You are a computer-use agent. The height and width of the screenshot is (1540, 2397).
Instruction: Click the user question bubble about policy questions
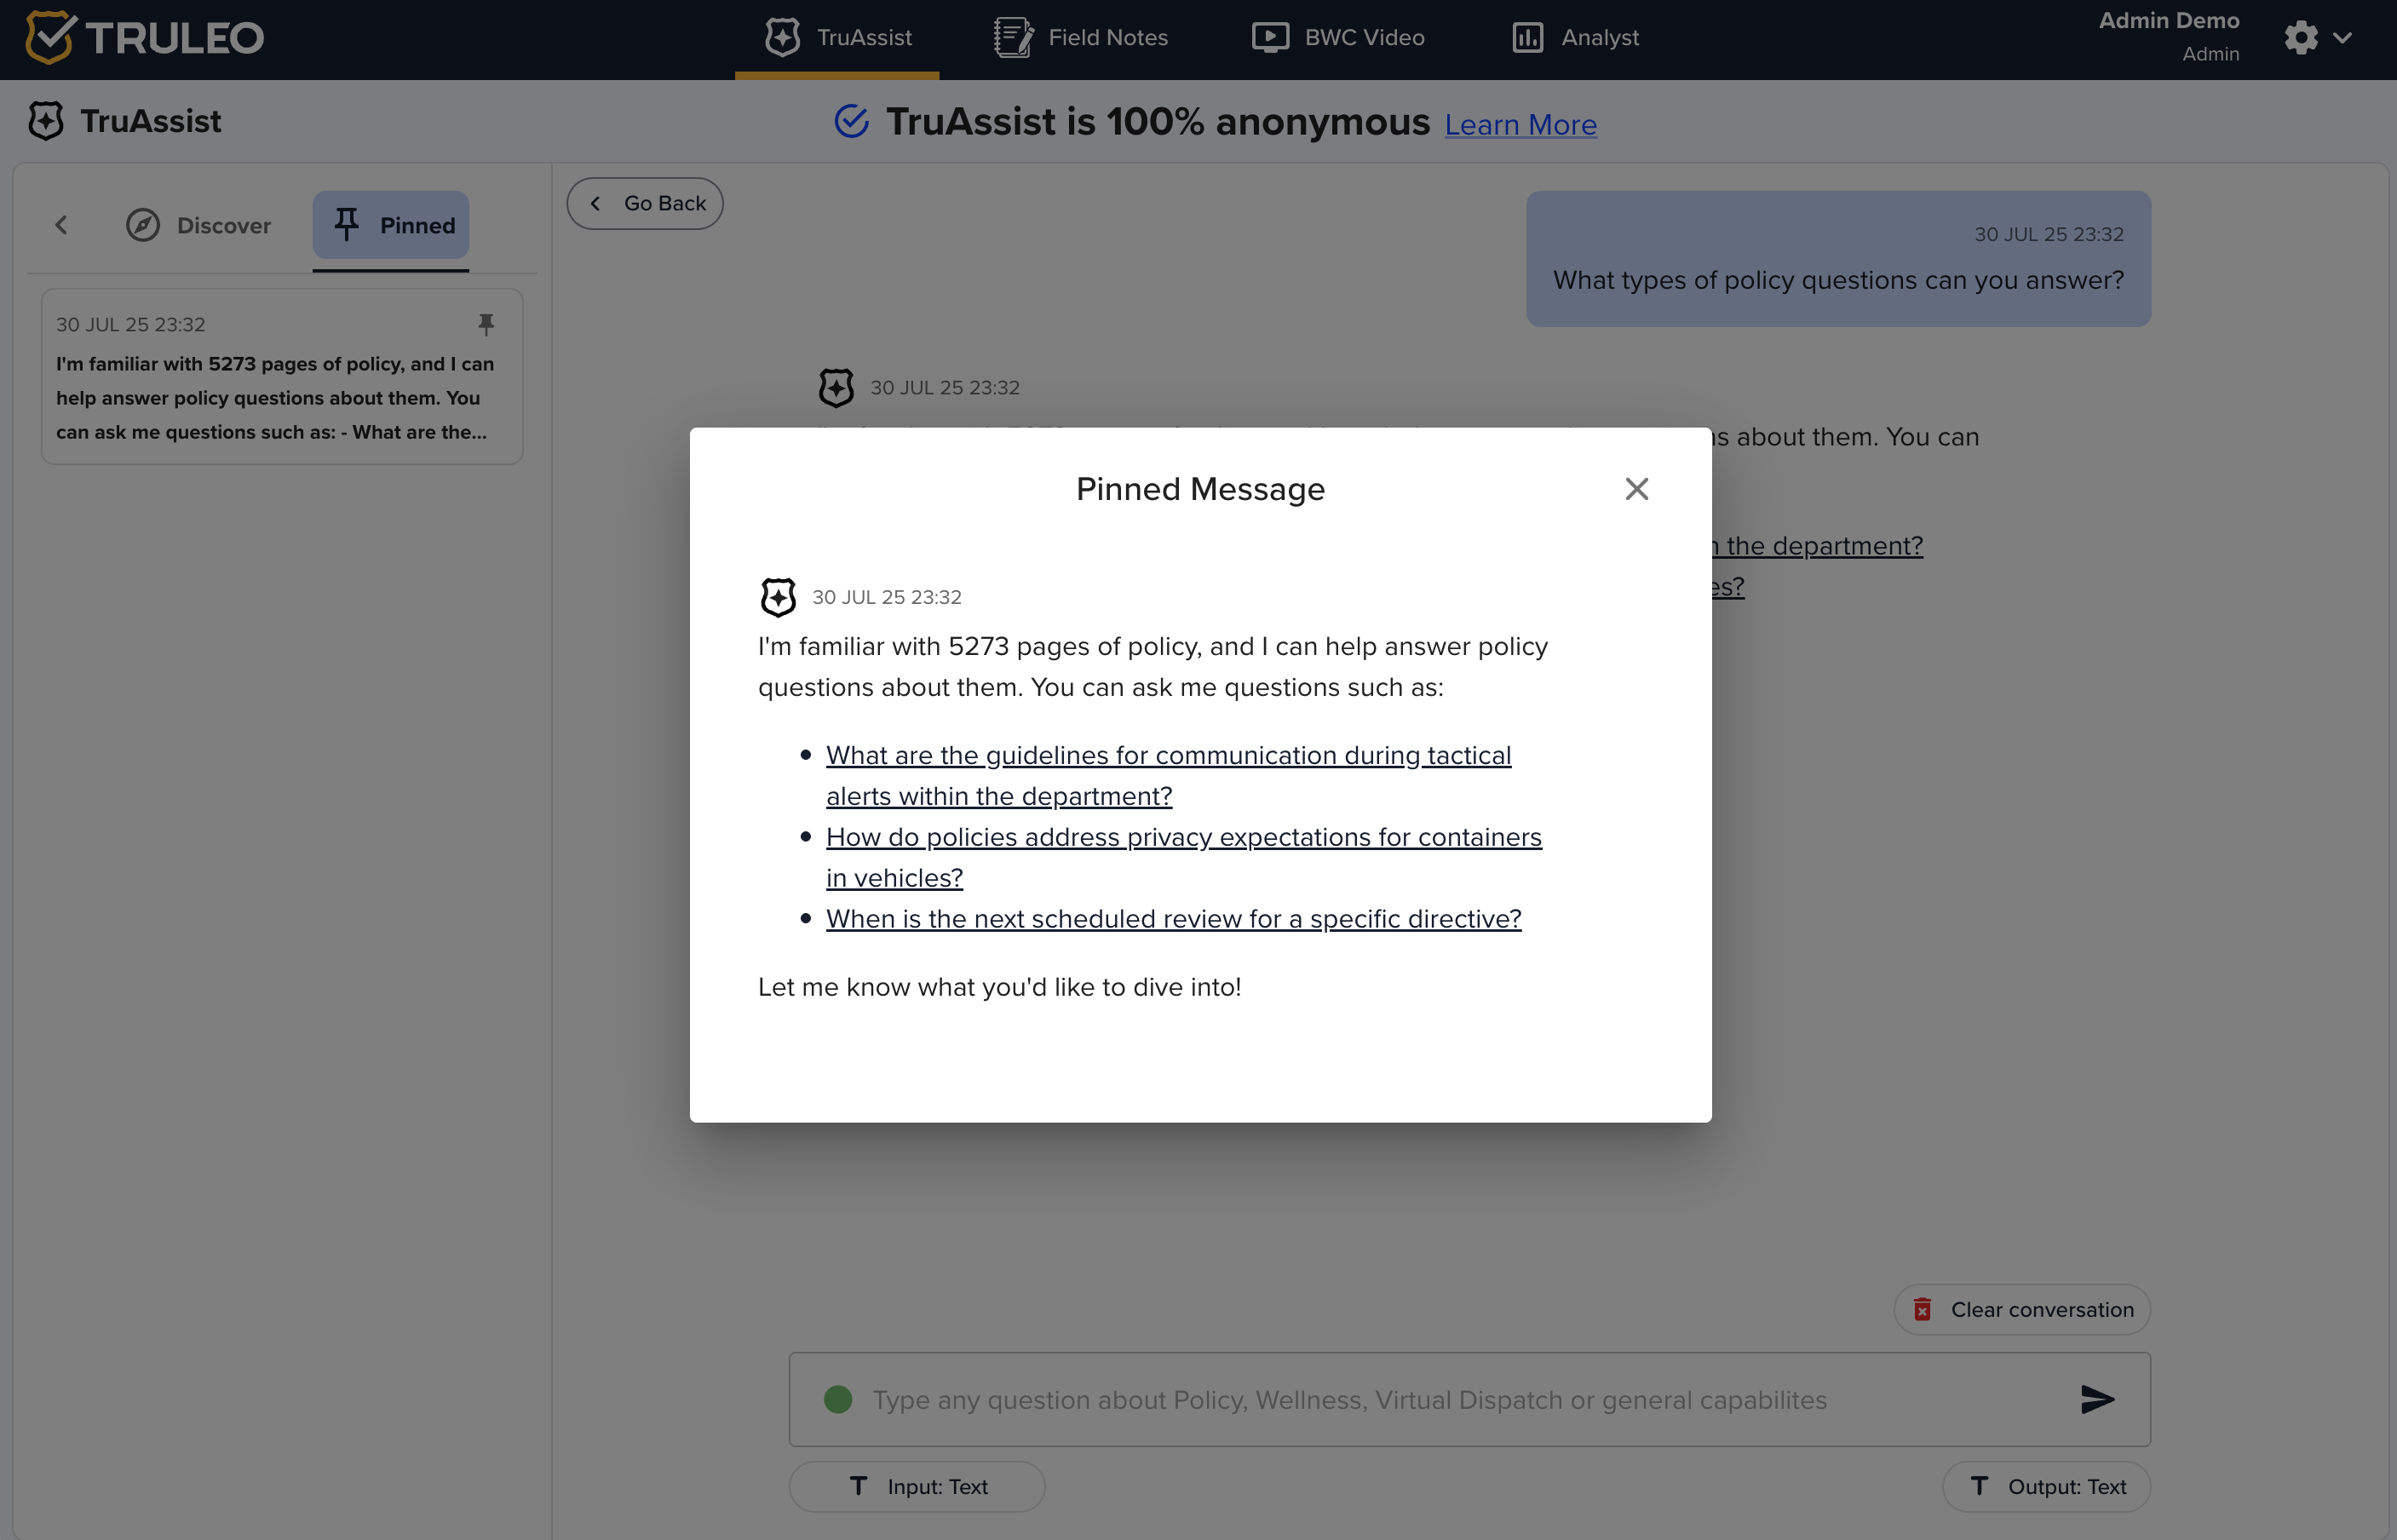point(1838,259)
